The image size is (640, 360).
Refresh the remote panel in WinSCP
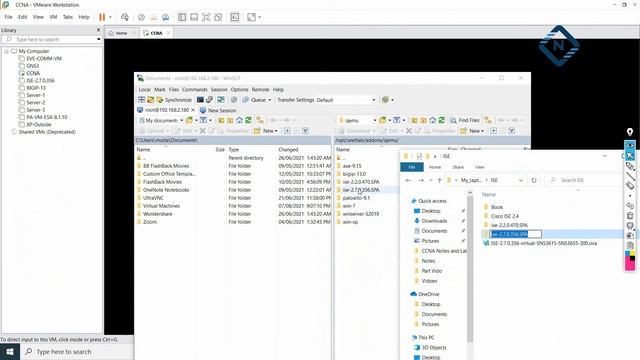[442, 120]
